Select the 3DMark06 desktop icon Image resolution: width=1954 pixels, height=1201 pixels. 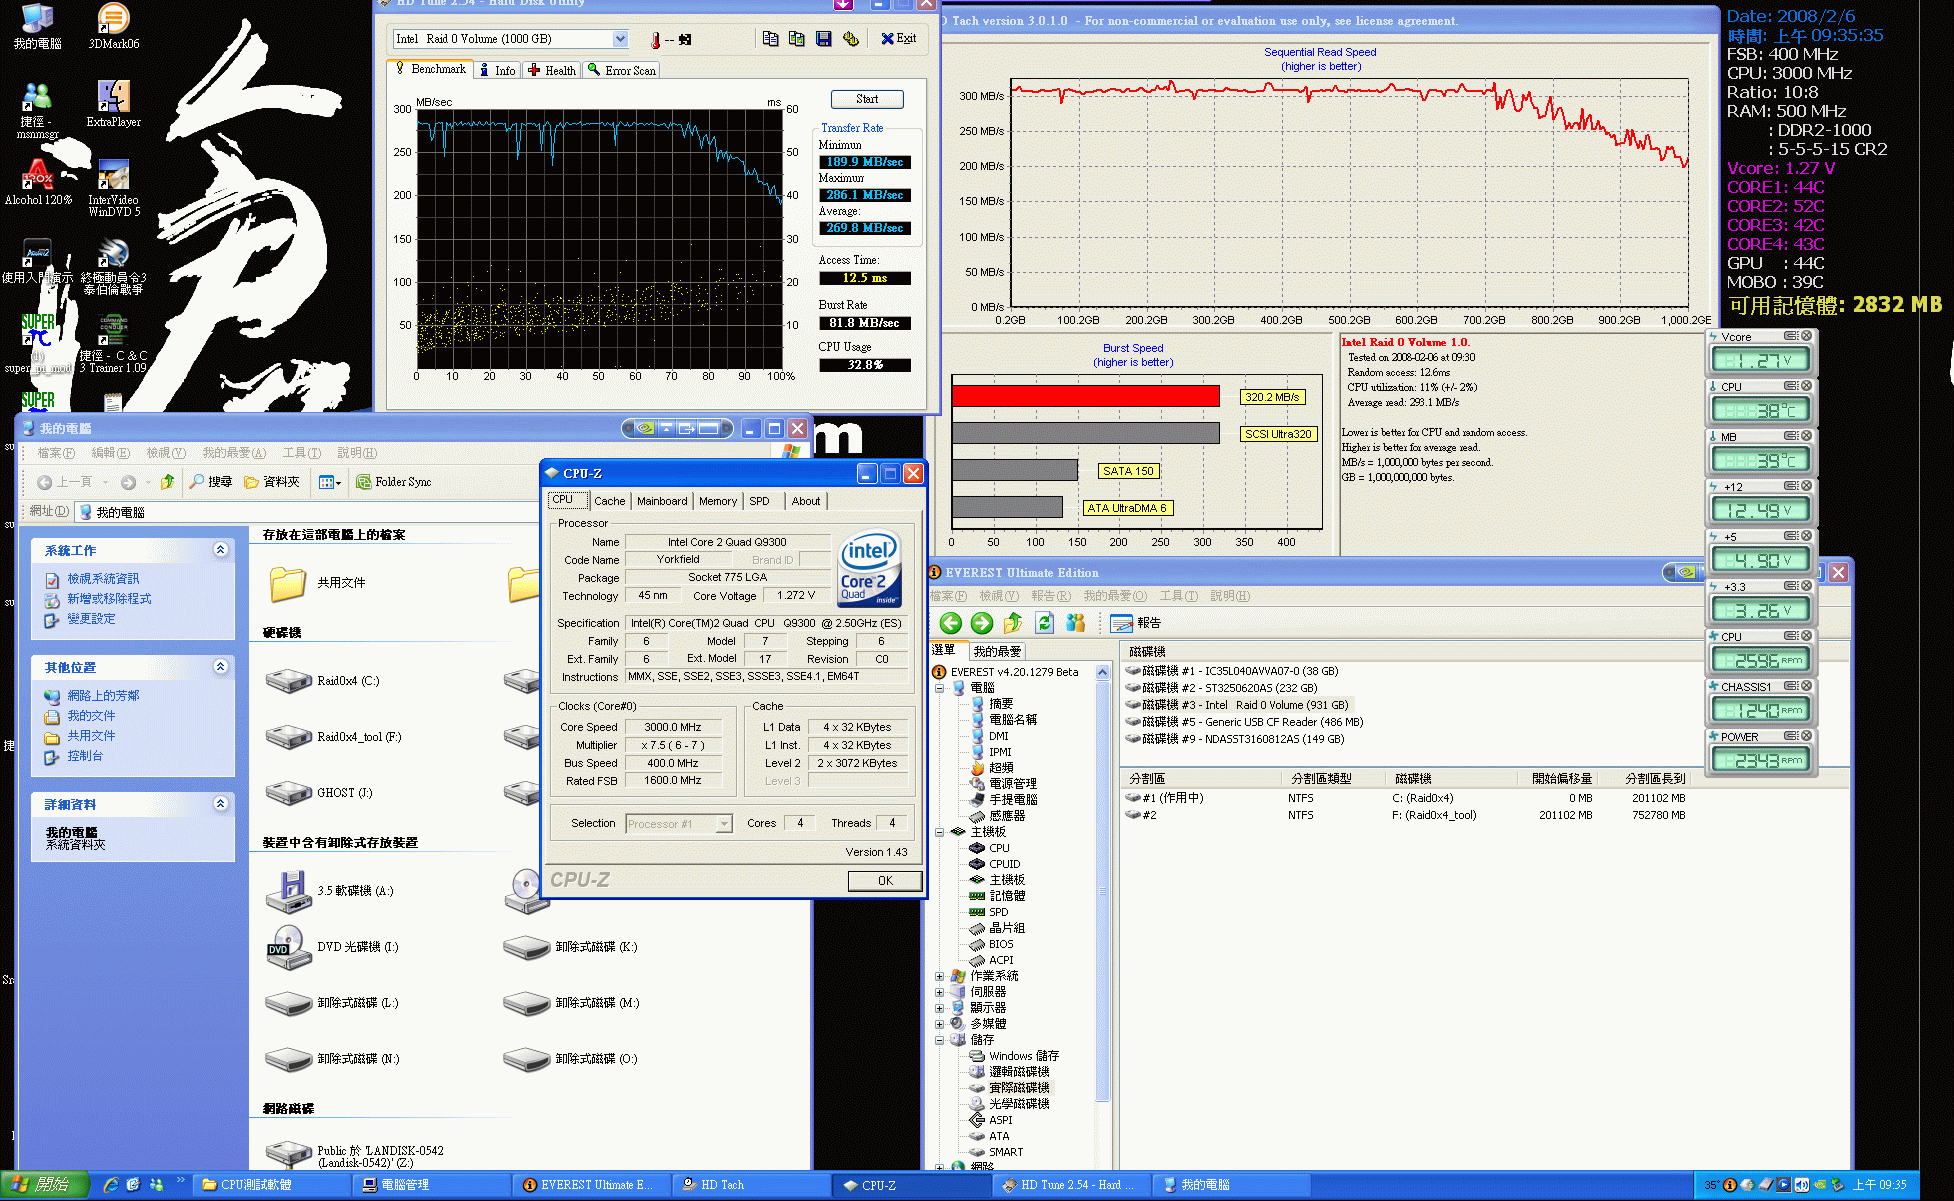pyautogui.click(x=114, y=27)
